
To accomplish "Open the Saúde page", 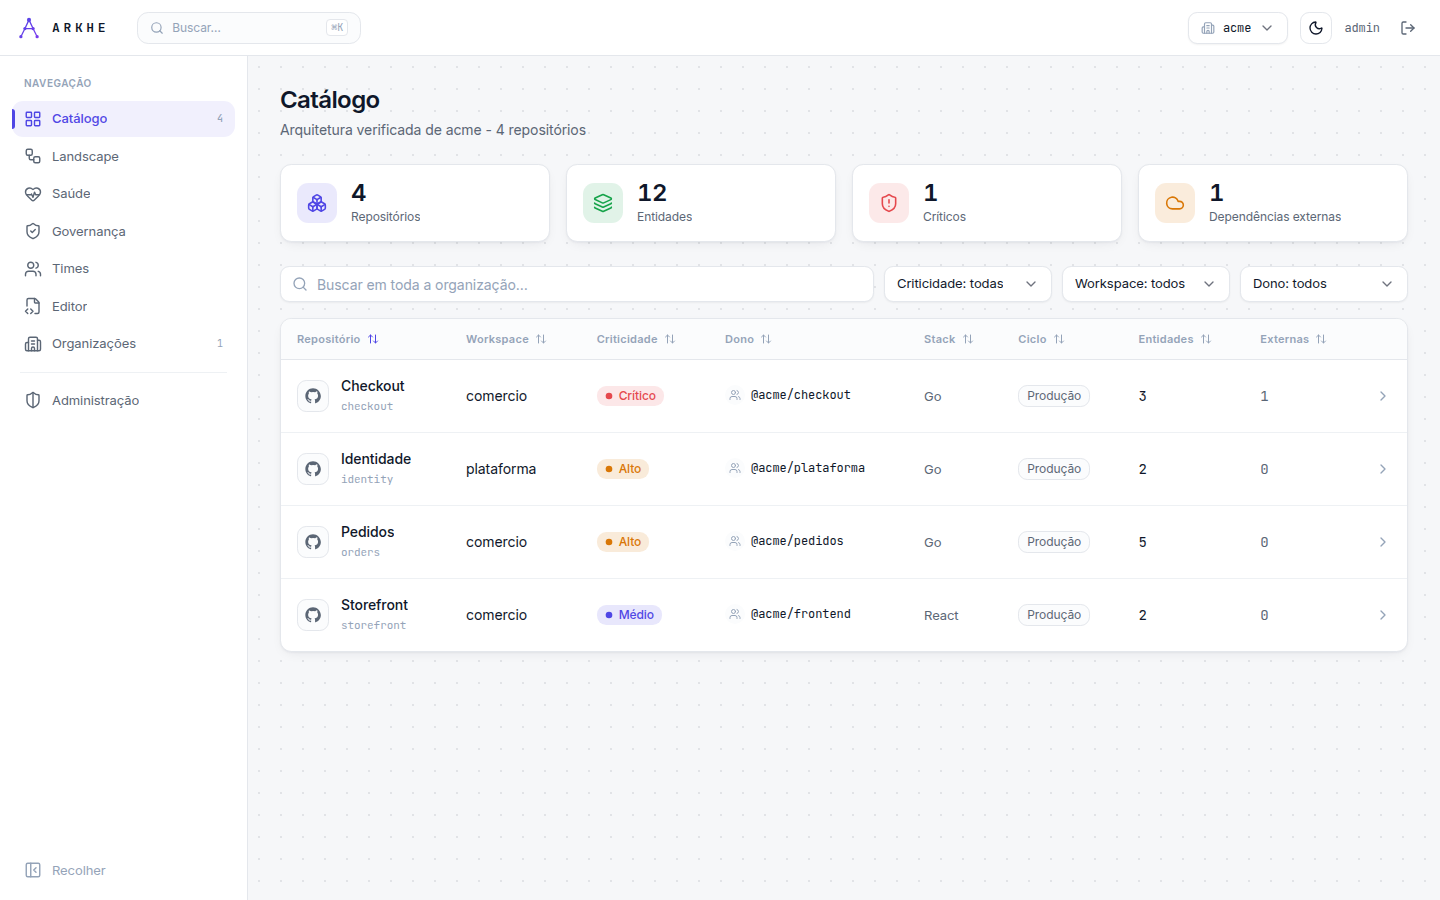I will 124,194.
